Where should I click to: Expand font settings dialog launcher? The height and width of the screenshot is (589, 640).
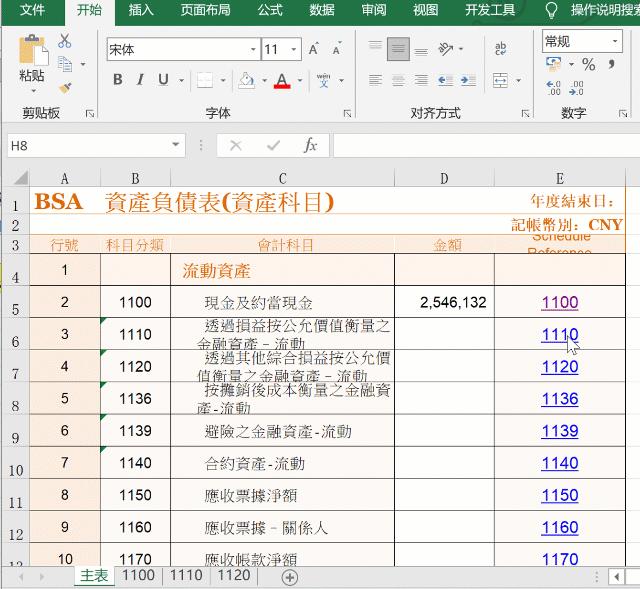[x=347, y=114]
